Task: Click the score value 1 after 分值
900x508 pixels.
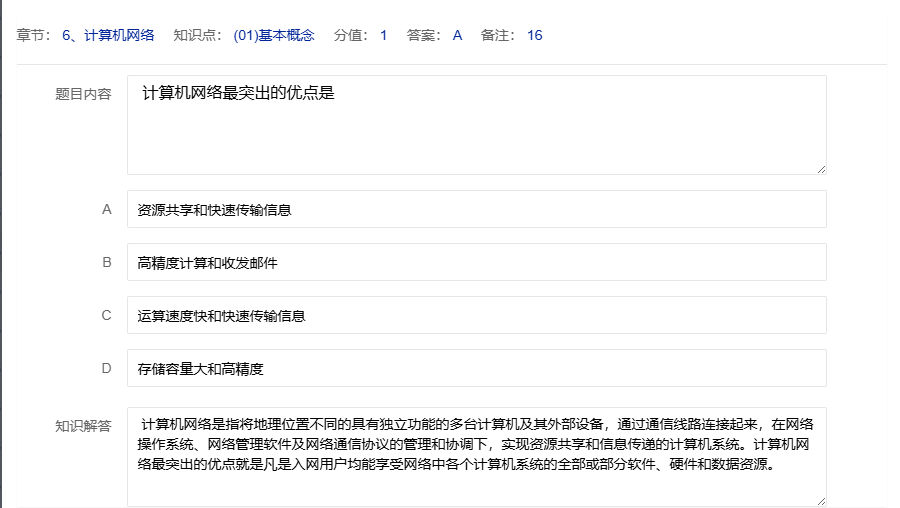Action: coord(383,36)
